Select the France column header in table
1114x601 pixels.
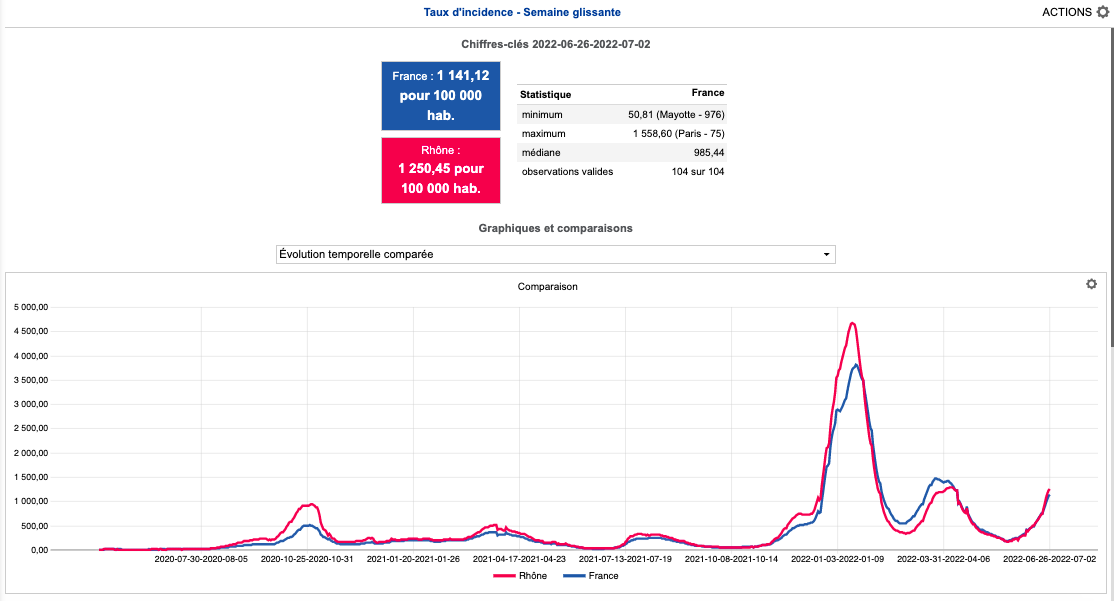(x=707, y=93)
